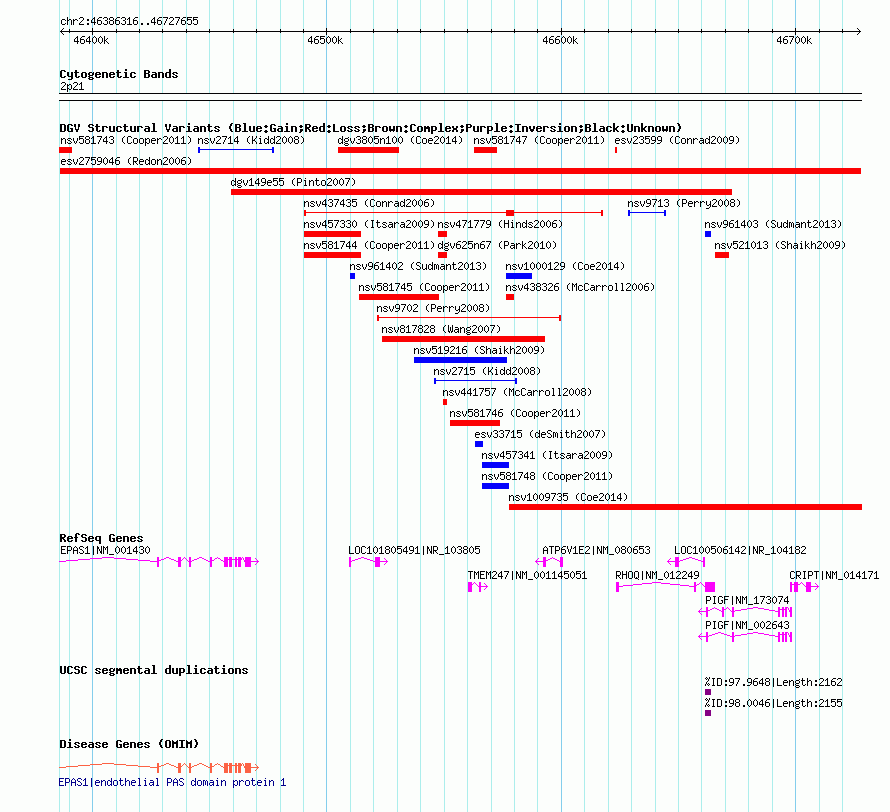Select esv33715 (deSmith2007) variant label

540,434
